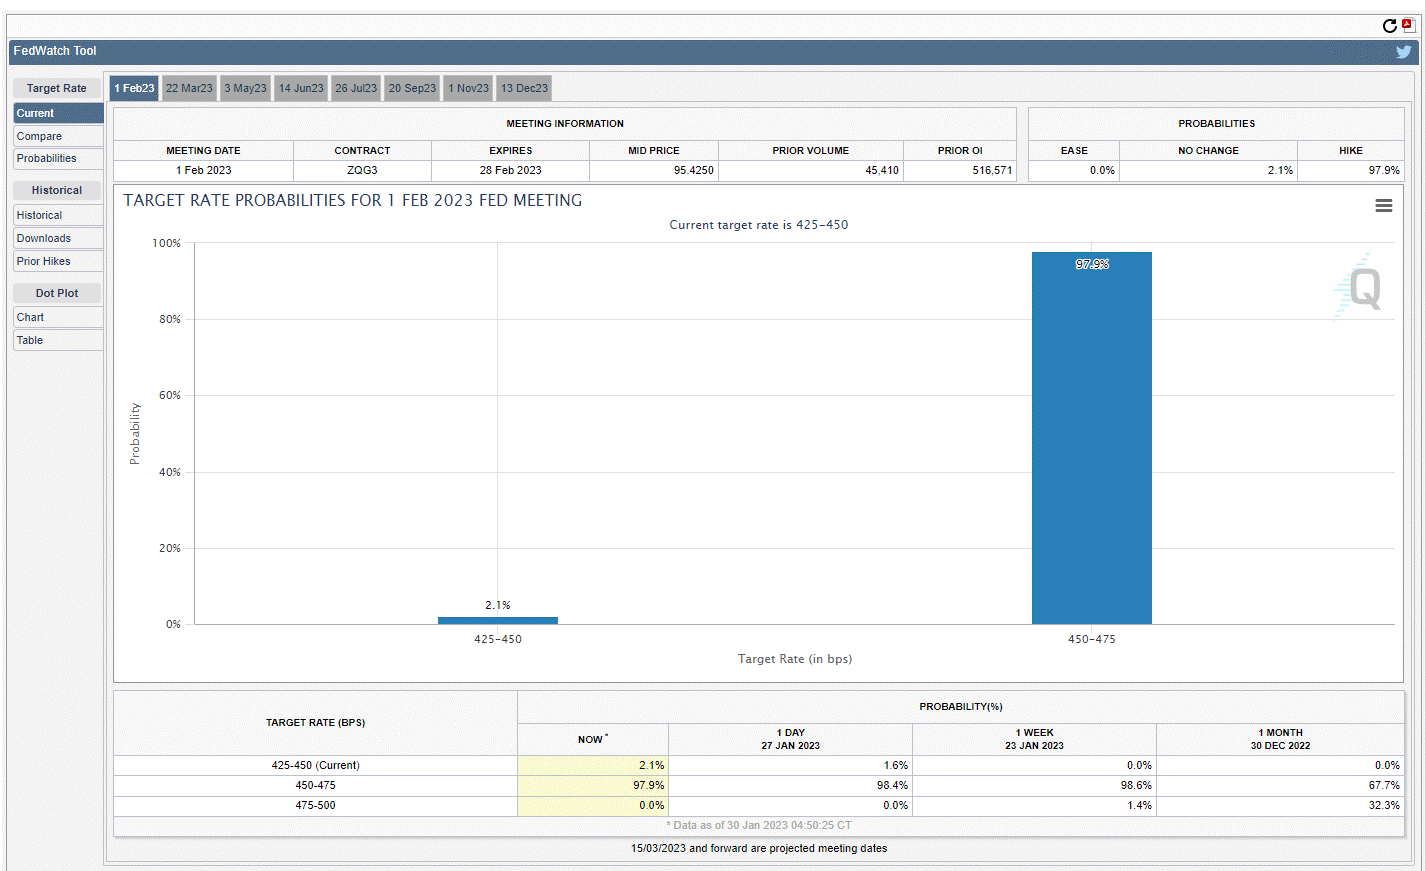This screenshot has height=871, width=1425.
Task: Click the refresh icon at top right
Action: [x=1389, y=26]
